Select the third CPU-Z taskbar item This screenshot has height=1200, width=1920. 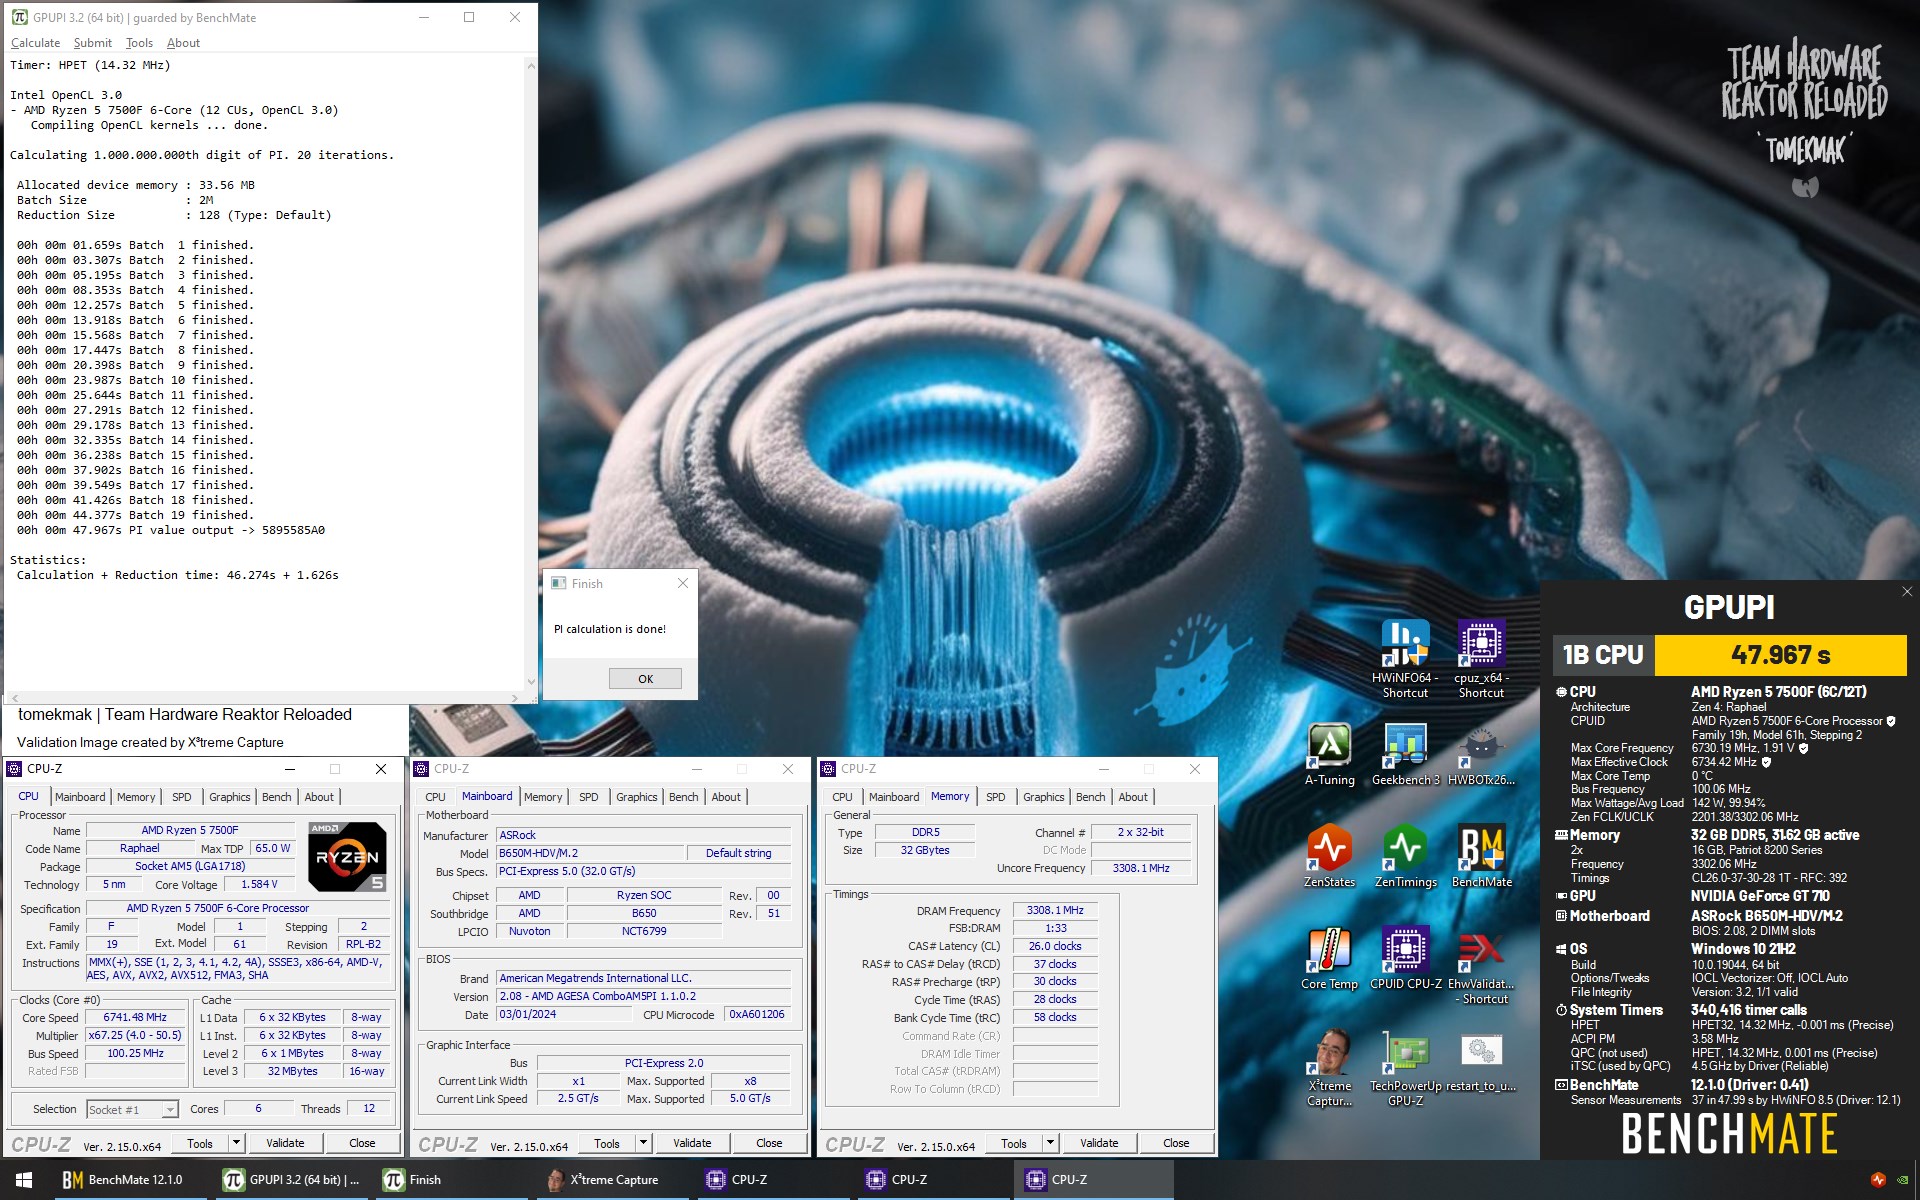coord(1092,1180)
